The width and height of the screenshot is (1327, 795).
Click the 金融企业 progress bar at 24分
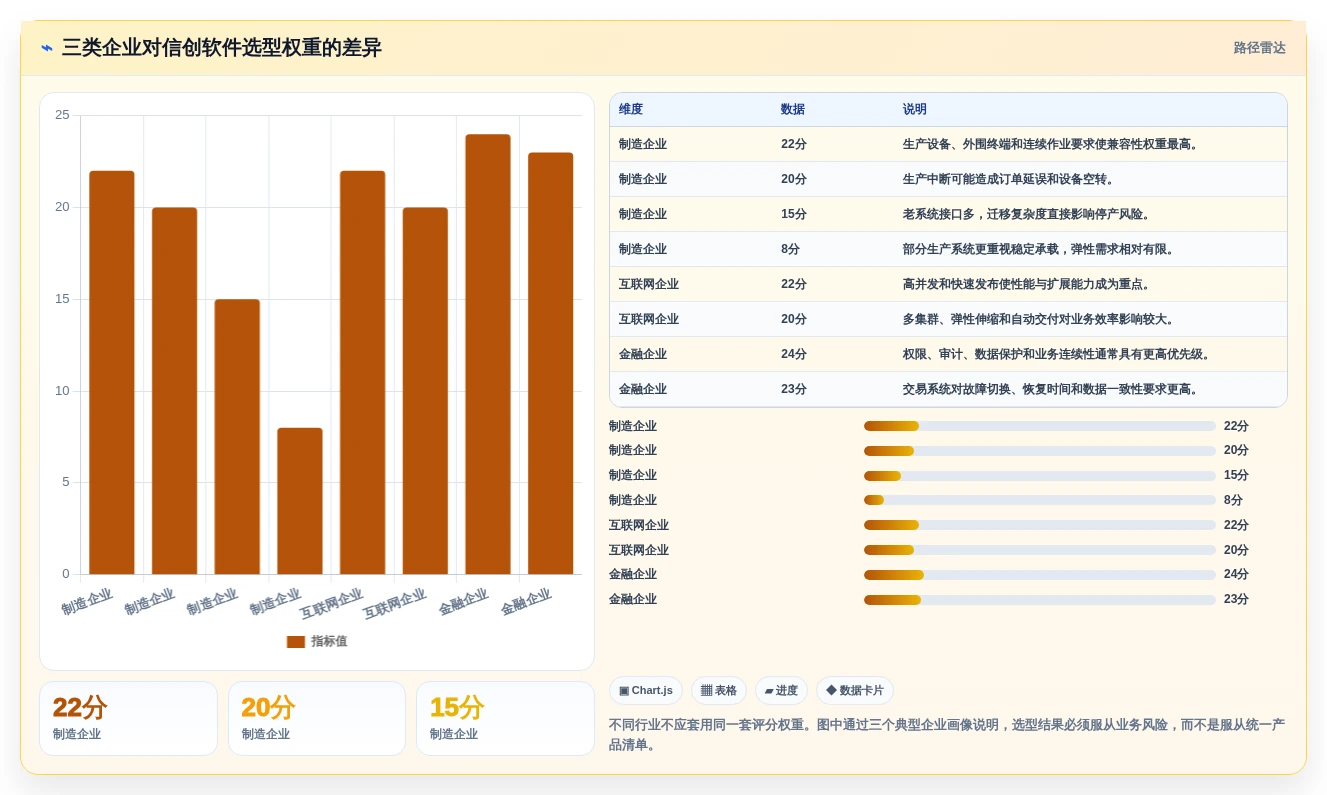point(1040,575)
